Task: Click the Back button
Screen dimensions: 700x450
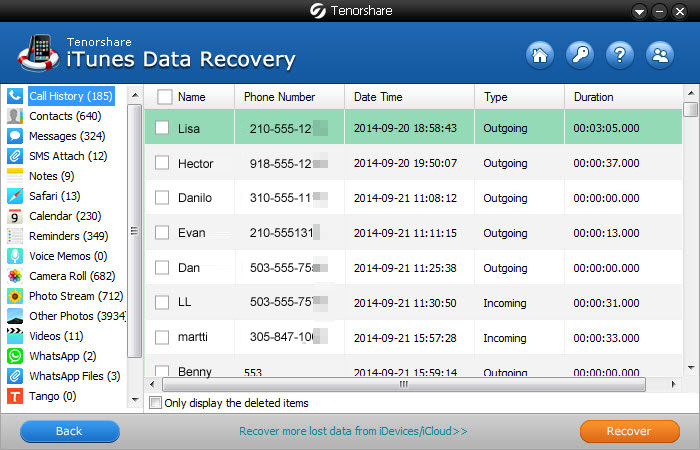Action: pos(70,431)
